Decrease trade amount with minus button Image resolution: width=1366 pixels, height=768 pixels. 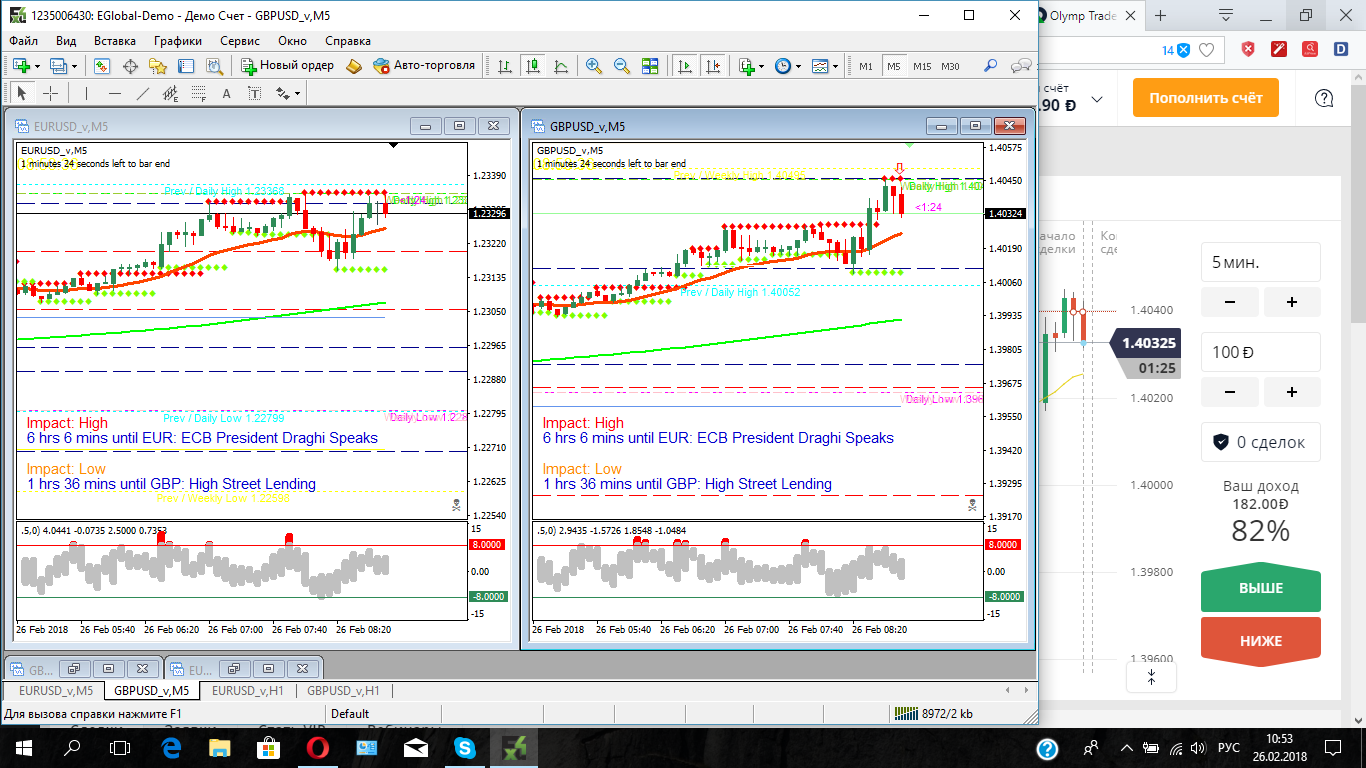tap(1229, 392)
